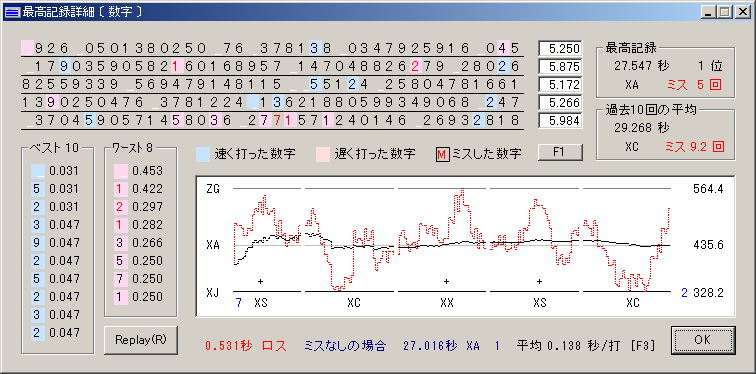Click the red ミス 9.2 回 text

(695, 147)
